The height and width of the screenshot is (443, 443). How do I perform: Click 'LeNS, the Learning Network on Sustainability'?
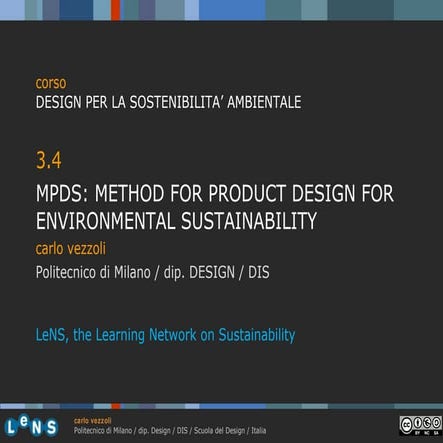coord(165,335)
